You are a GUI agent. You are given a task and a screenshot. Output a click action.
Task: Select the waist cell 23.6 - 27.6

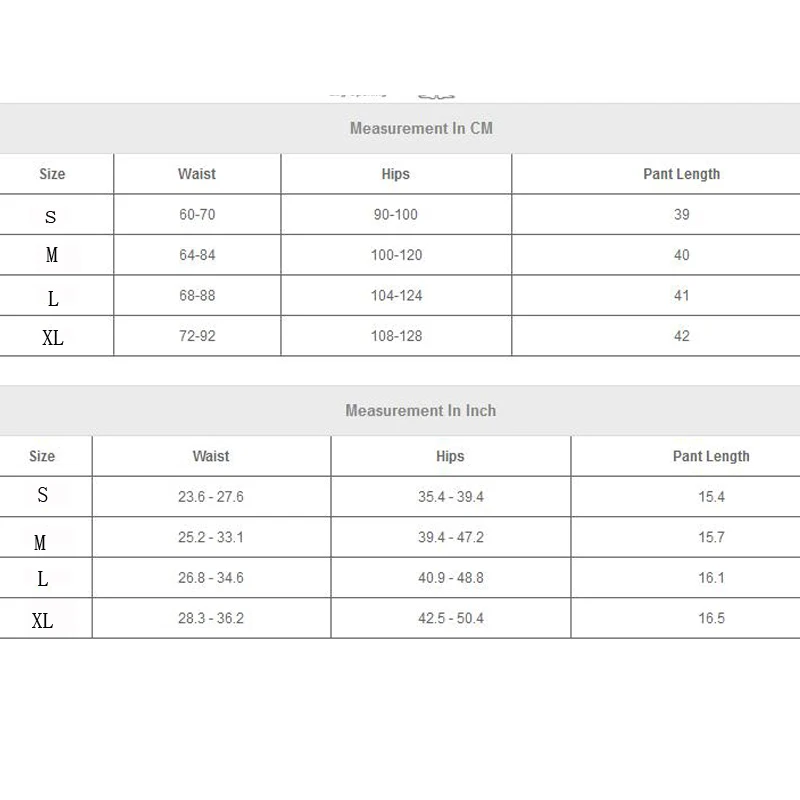211,497
